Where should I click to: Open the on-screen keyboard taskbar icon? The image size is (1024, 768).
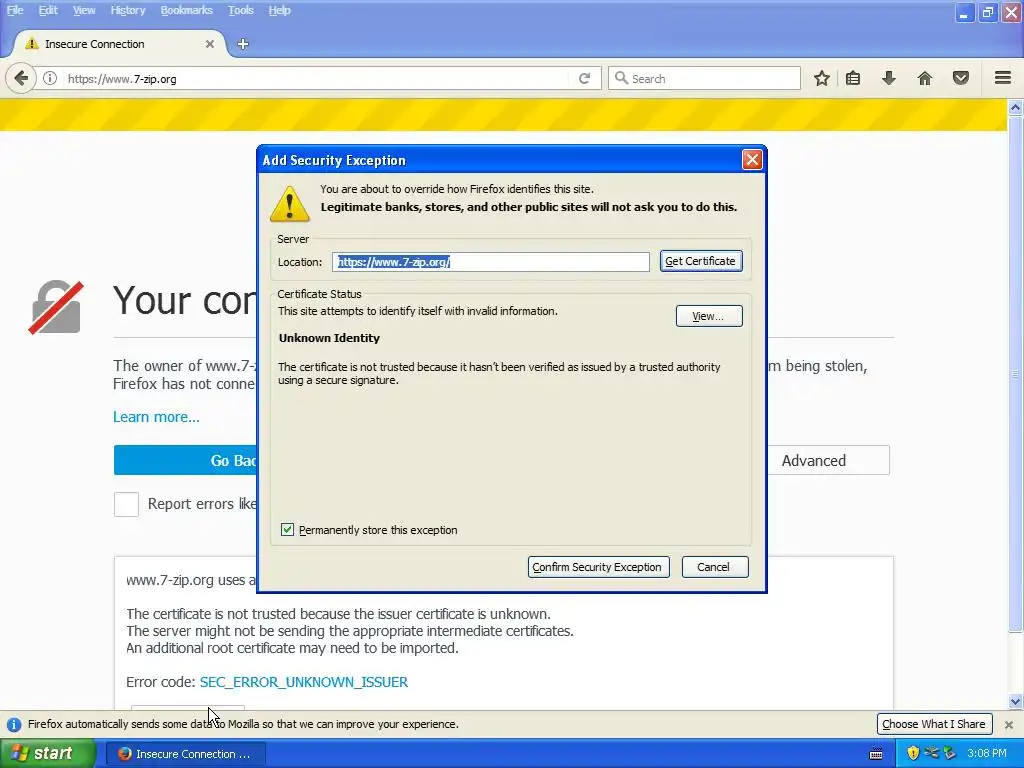[876, 754]
